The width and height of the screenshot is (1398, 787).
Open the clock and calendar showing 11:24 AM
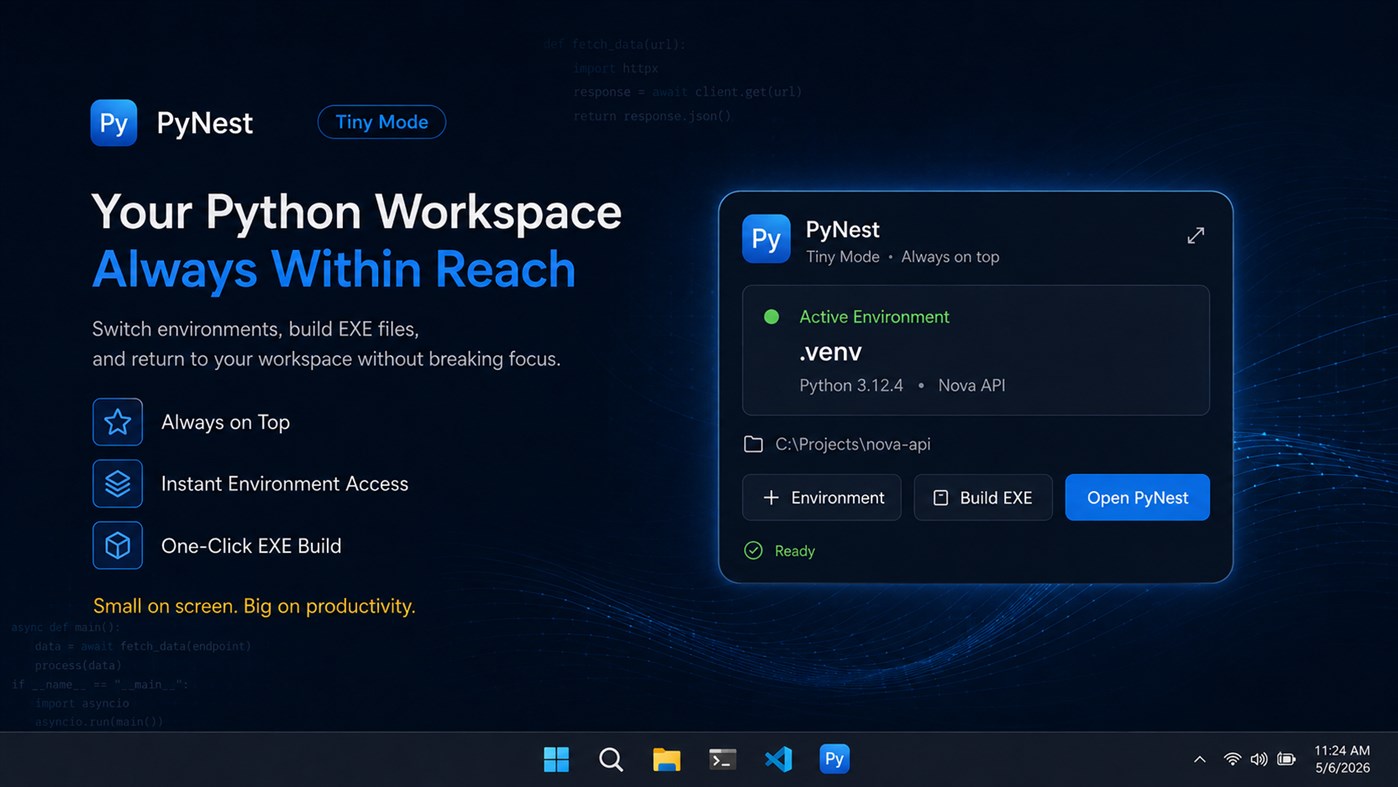(1342, 759)
